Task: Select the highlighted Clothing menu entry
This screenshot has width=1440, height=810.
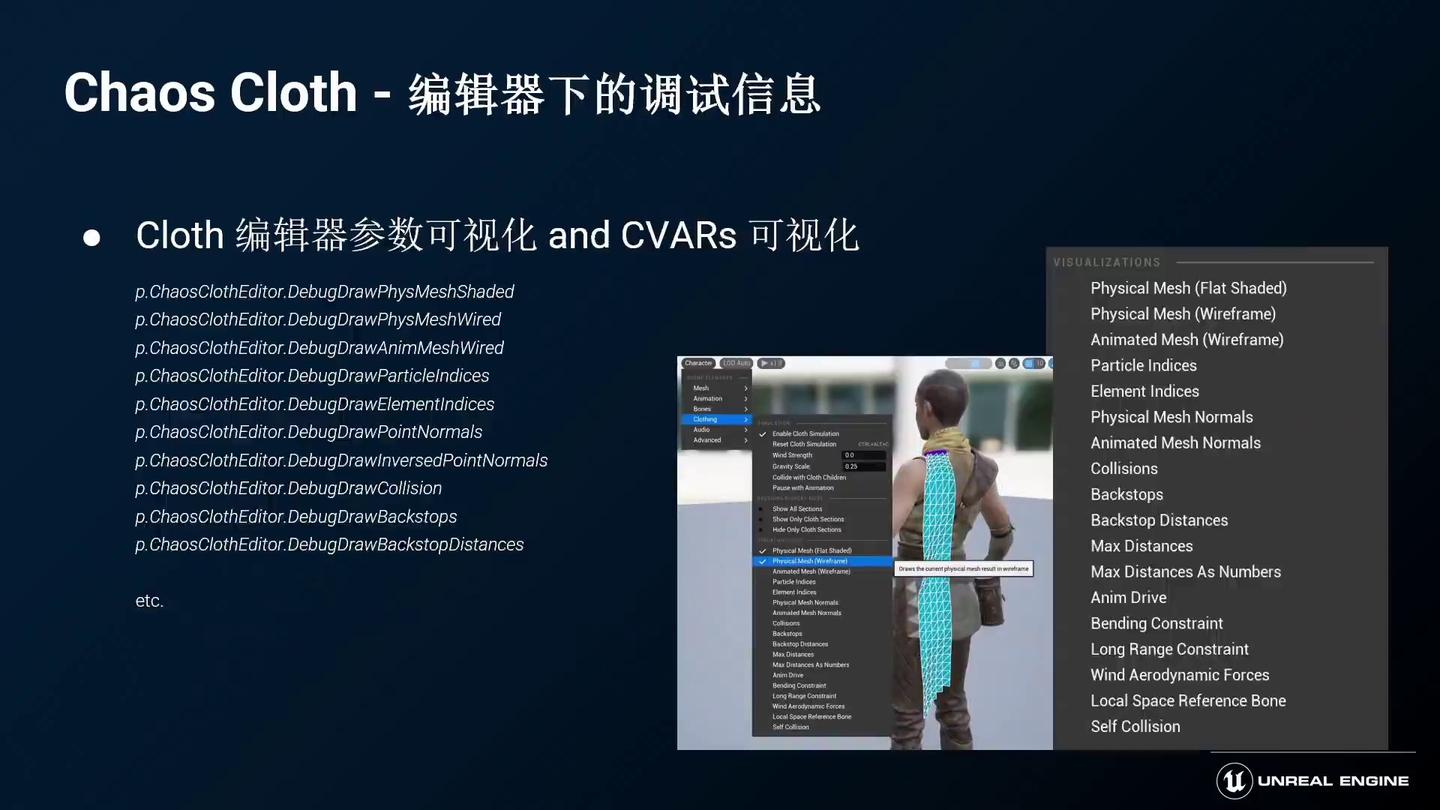Action: pos(716,420)
